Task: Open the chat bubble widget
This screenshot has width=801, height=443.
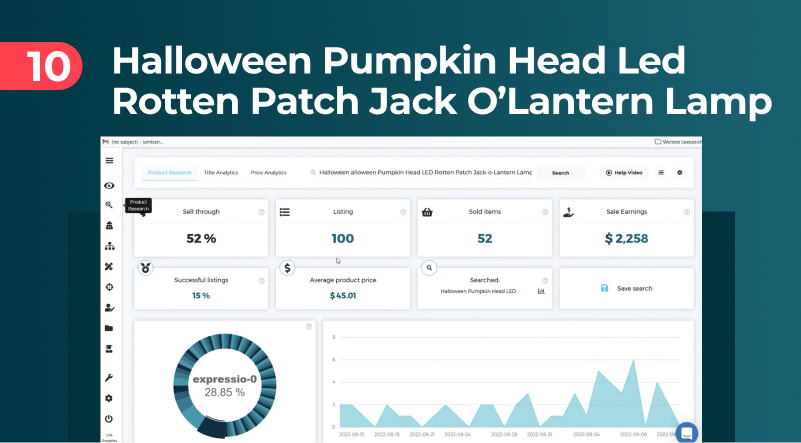Action: point(687,432)
